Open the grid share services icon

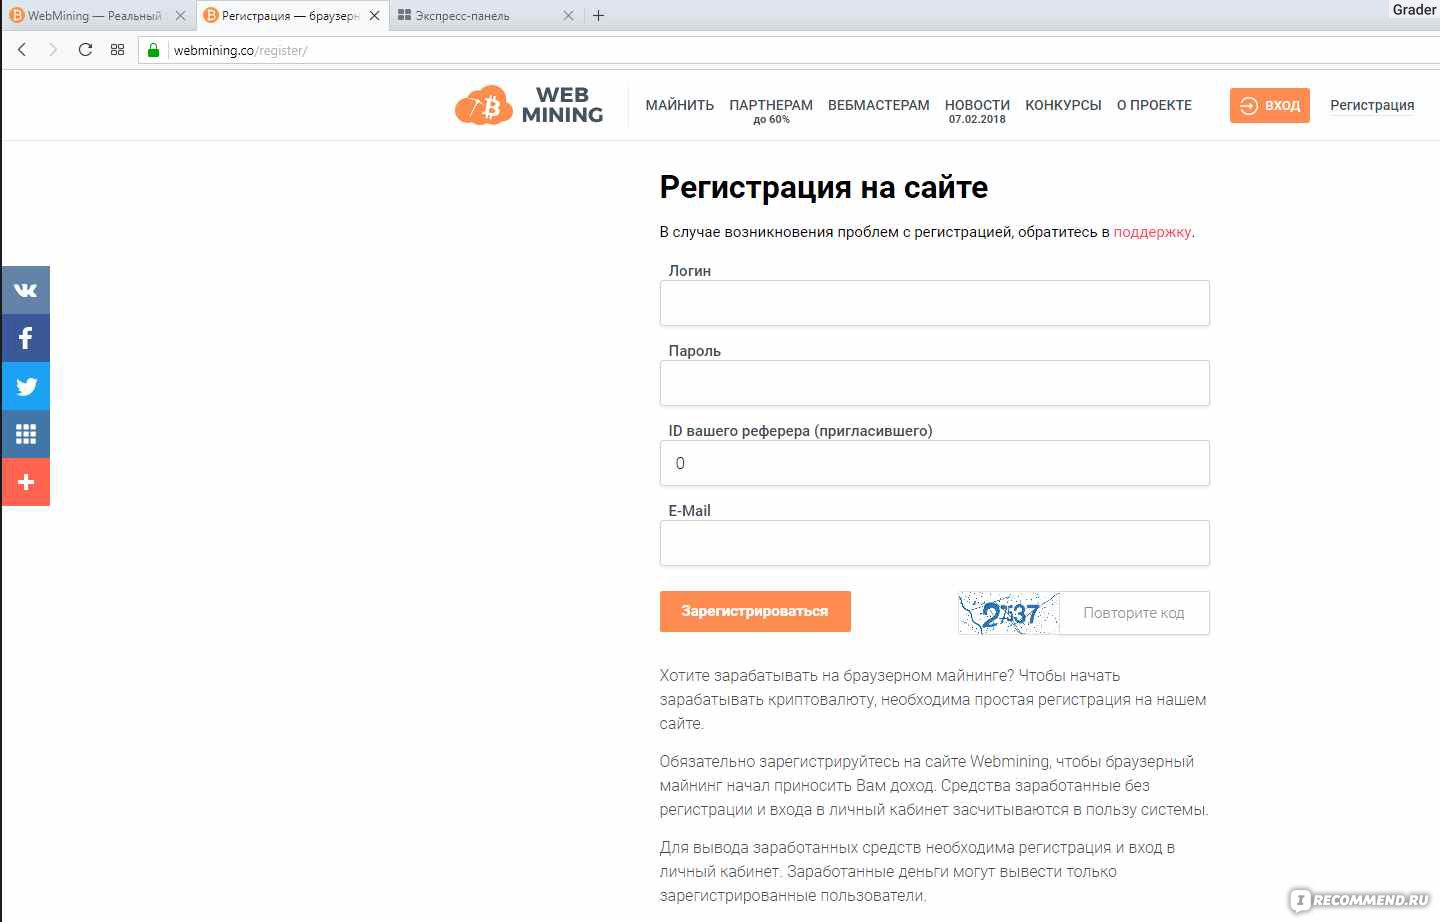point(25,434)
